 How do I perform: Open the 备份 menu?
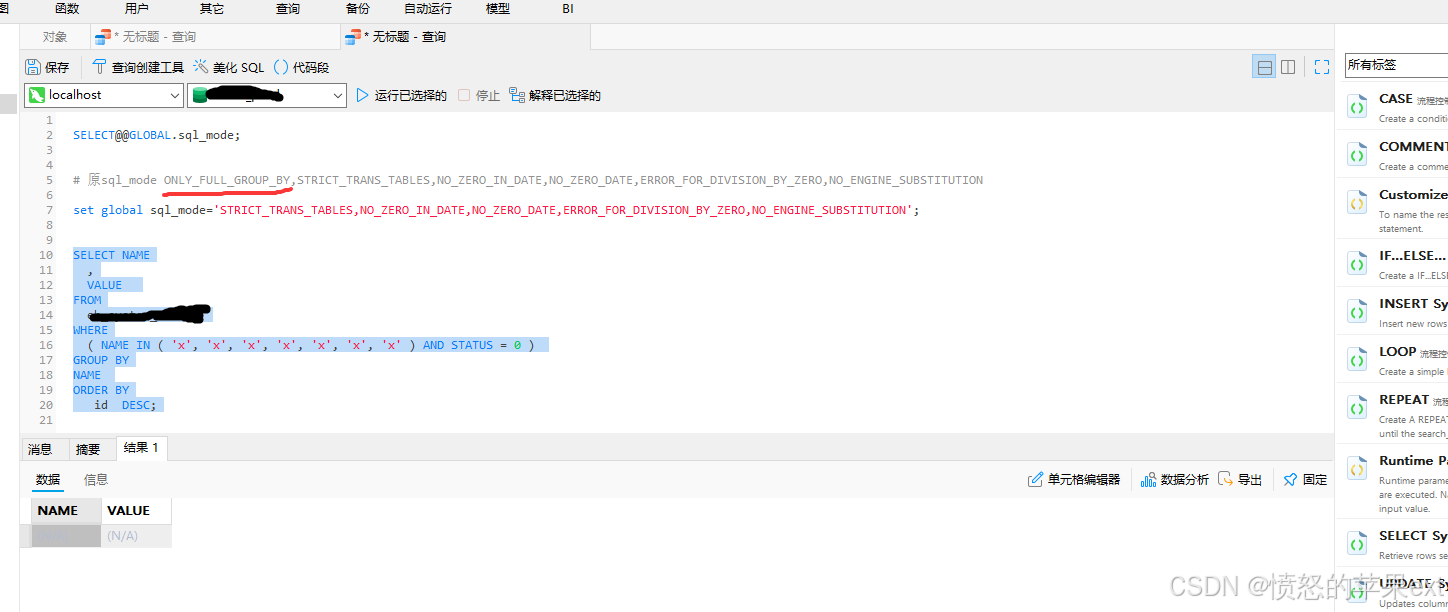tap(357, 8)
